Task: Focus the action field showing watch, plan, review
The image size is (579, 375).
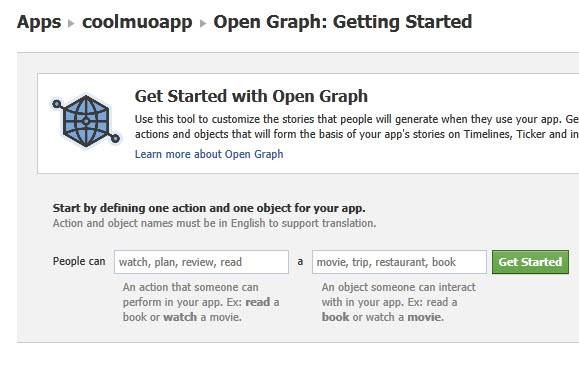Action: tap(201, 262)
